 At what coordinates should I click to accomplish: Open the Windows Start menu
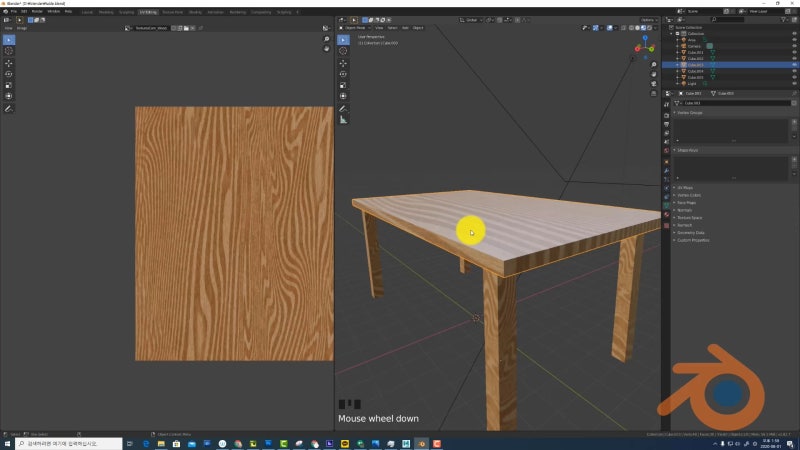point(7,444)
